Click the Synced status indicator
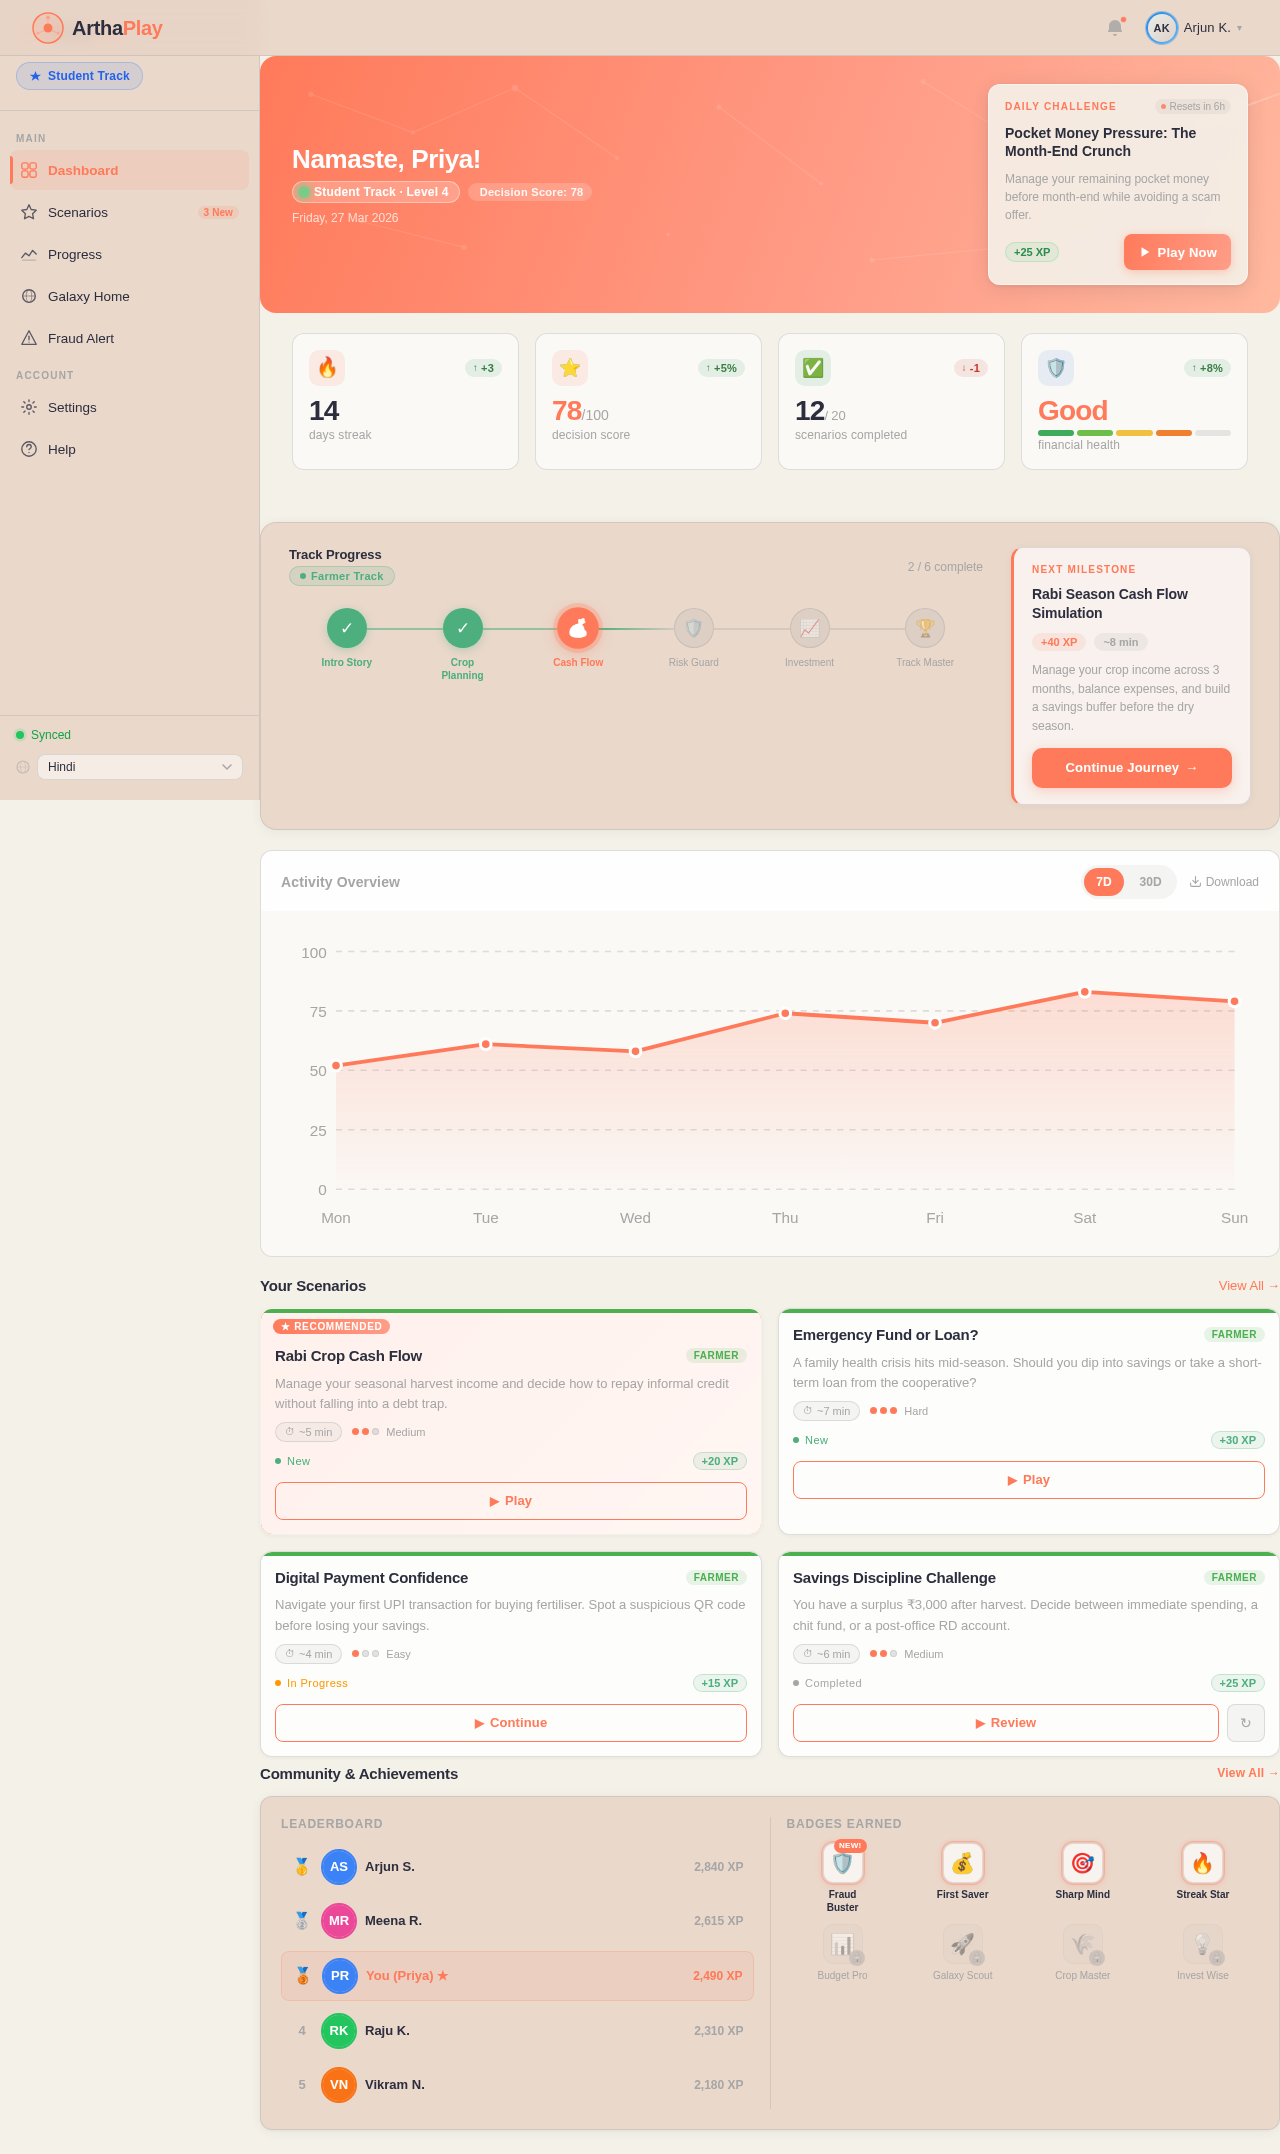Screen dimensions: 1280x2154 43,735
